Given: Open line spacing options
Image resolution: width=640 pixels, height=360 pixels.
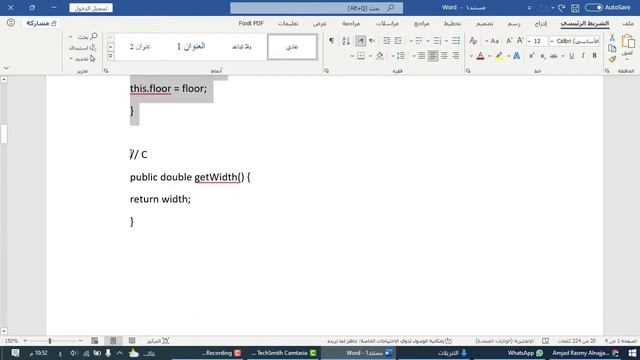Looking at the screenshot, I should tap(400, 56).
